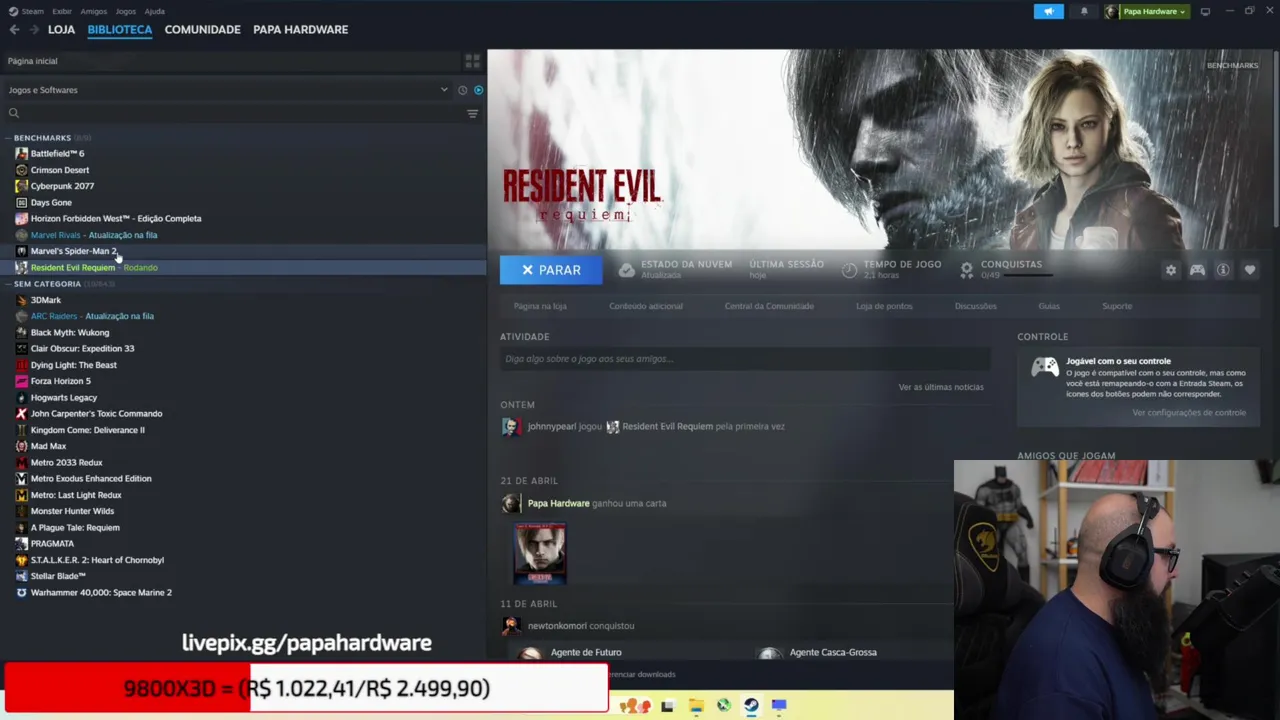This screenshot has width=1280, height=720.
Task: Go to LOJA tab
Action: [61, 30]
